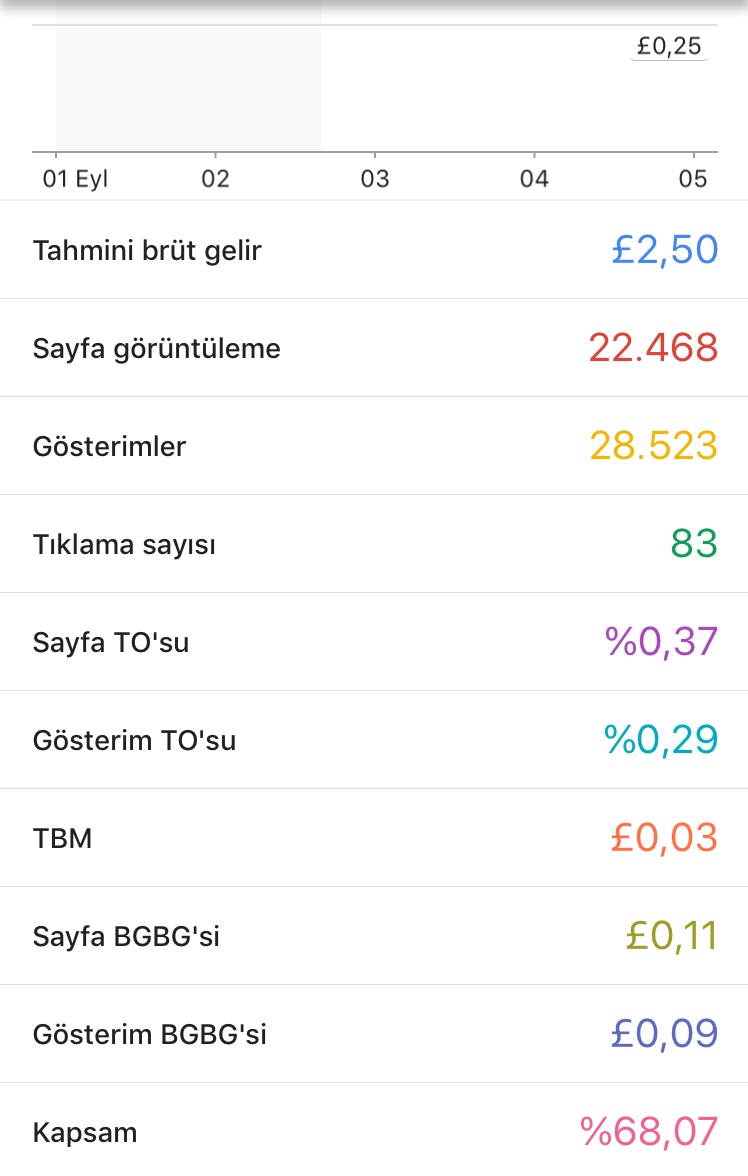Tap the %0,37 page CTR value
Image resolution: width=748 pixels, height=1176 pixels.
pos(662,642)
